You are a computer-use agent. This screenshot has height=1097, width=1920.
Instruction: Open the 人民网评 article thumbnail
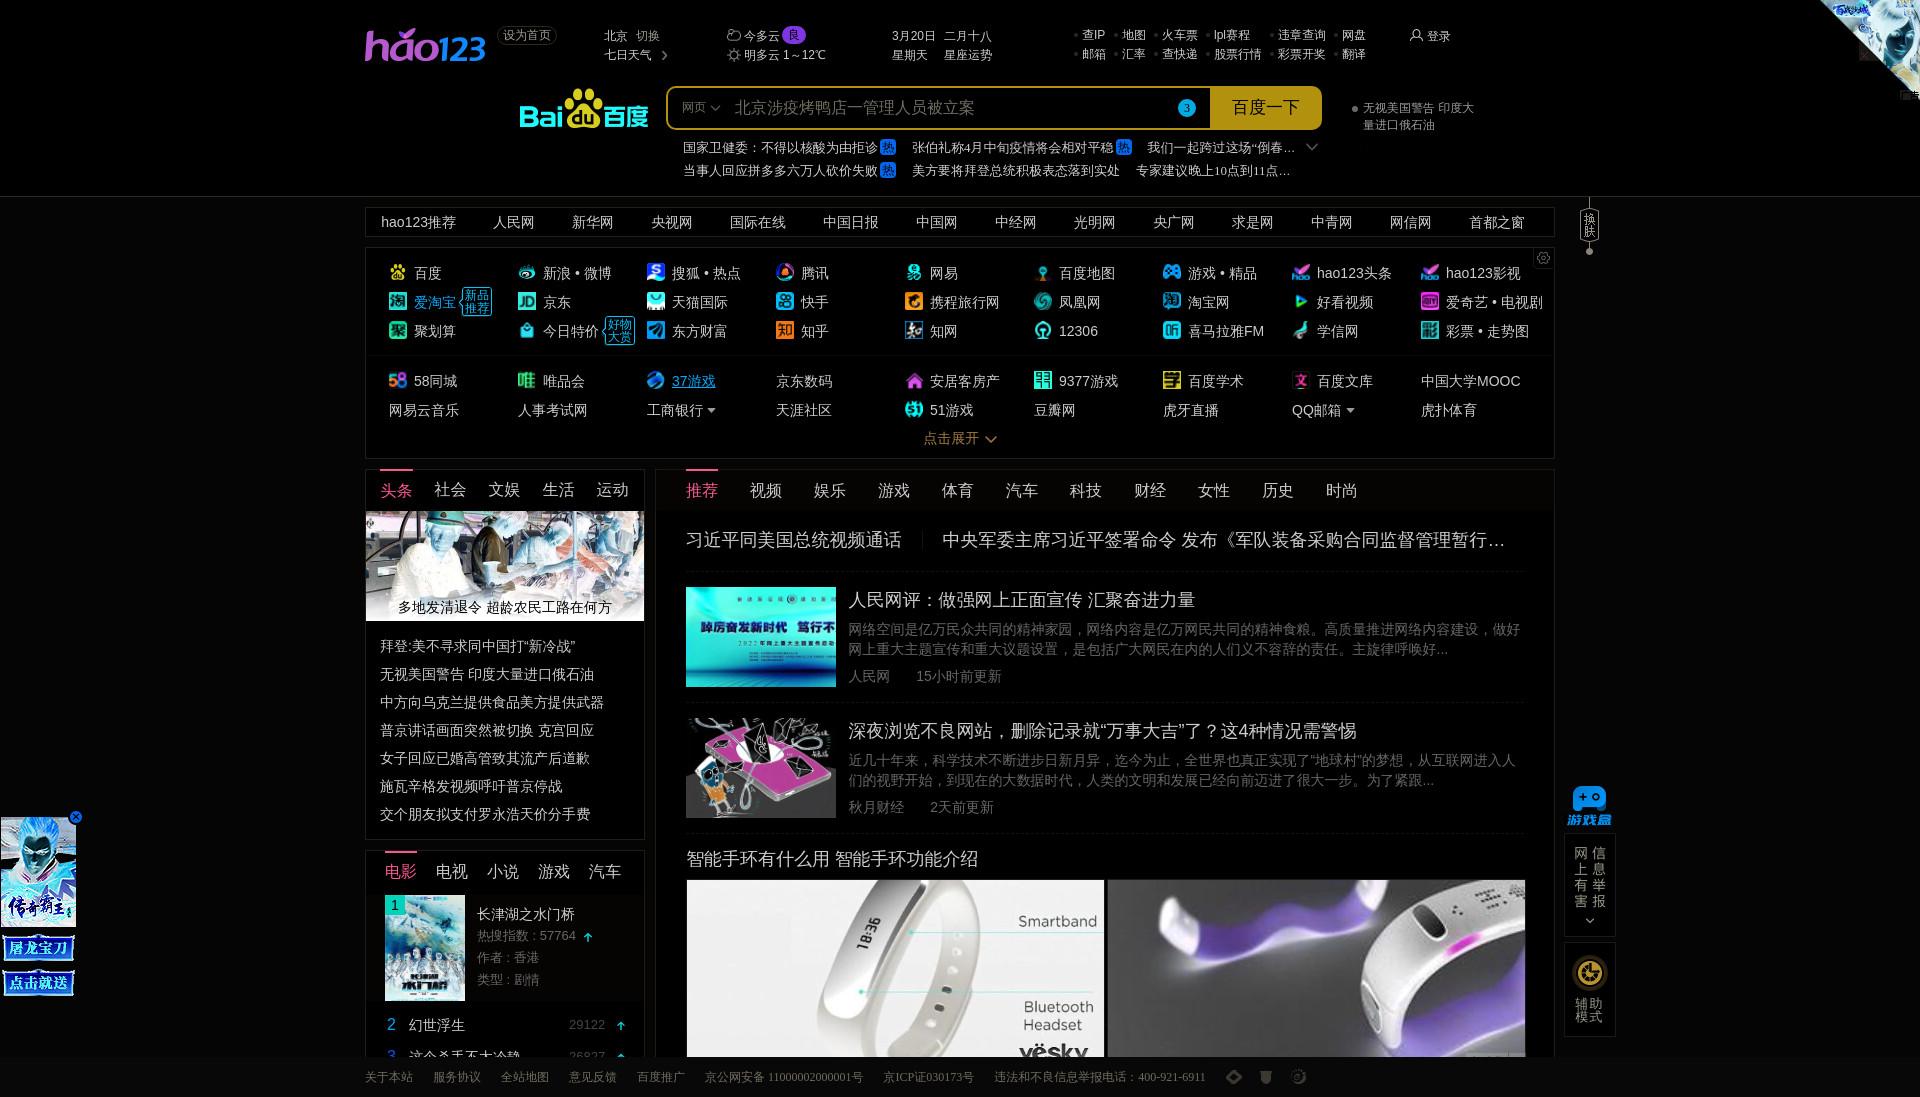click(761, 637)
